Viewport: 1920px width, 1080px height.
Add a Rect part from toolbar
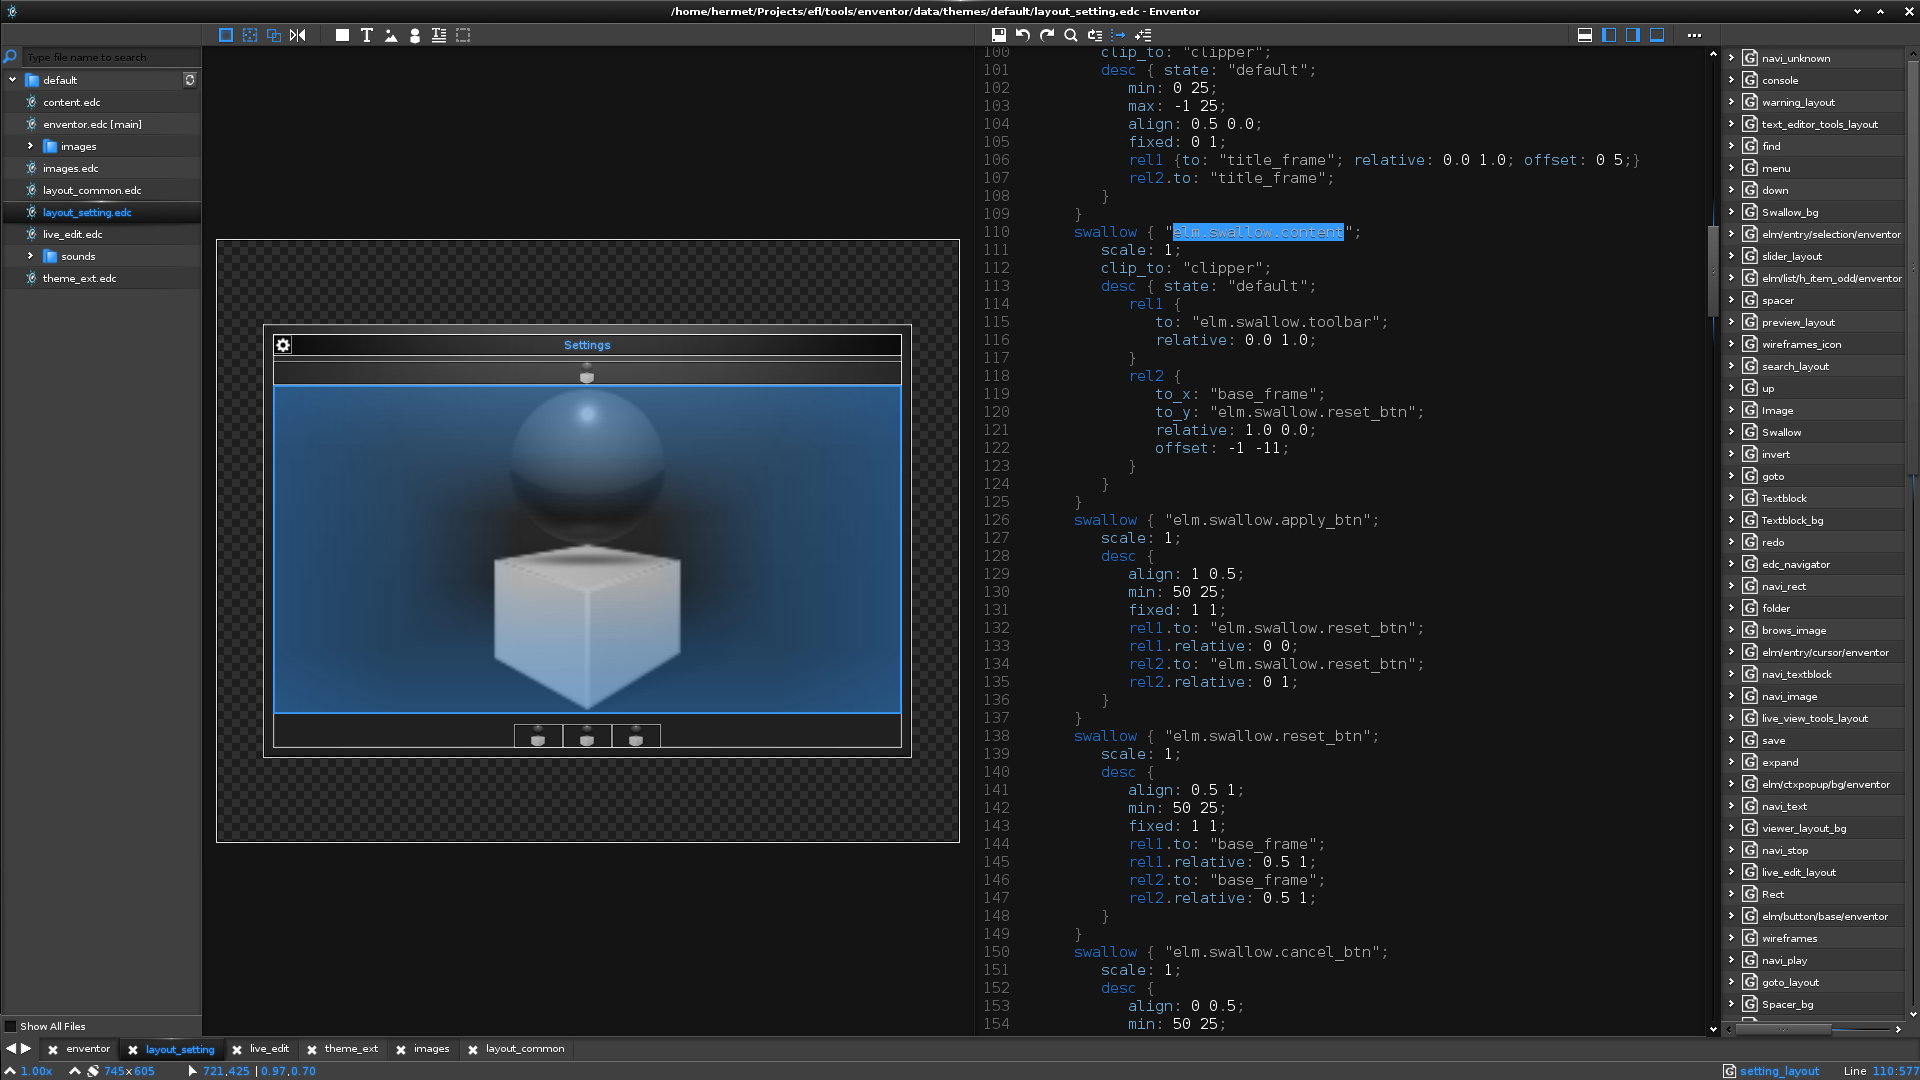(x=342, y=35)
